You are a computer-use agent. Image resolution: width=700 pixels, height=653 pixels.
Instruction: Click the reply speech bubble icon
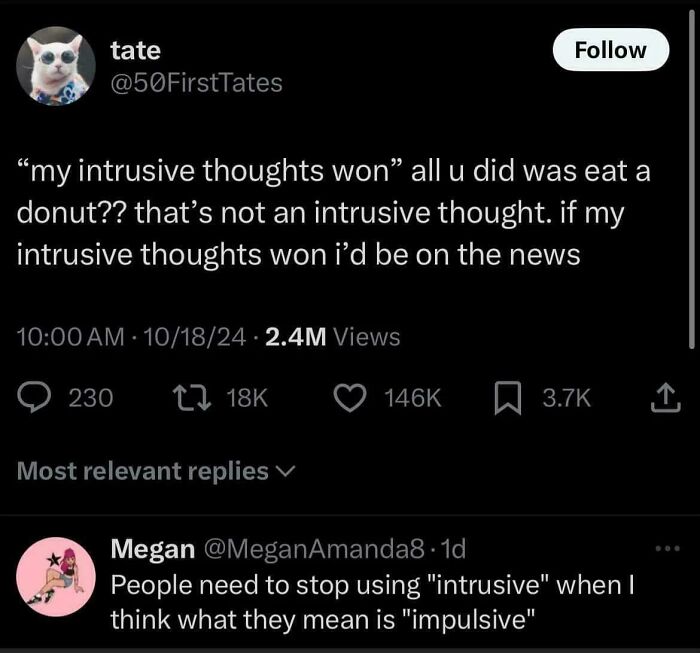click(35, 398)
